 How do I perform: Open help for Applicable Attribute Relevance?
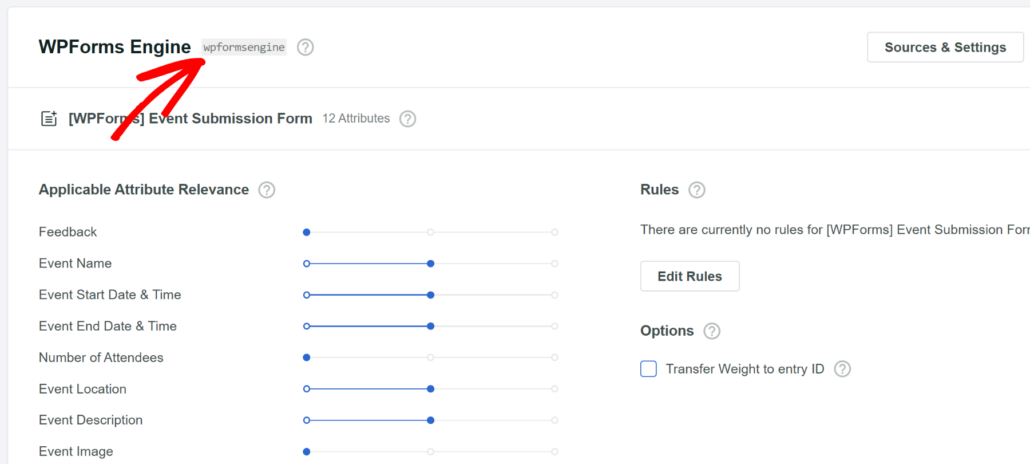tap(266, 190)
